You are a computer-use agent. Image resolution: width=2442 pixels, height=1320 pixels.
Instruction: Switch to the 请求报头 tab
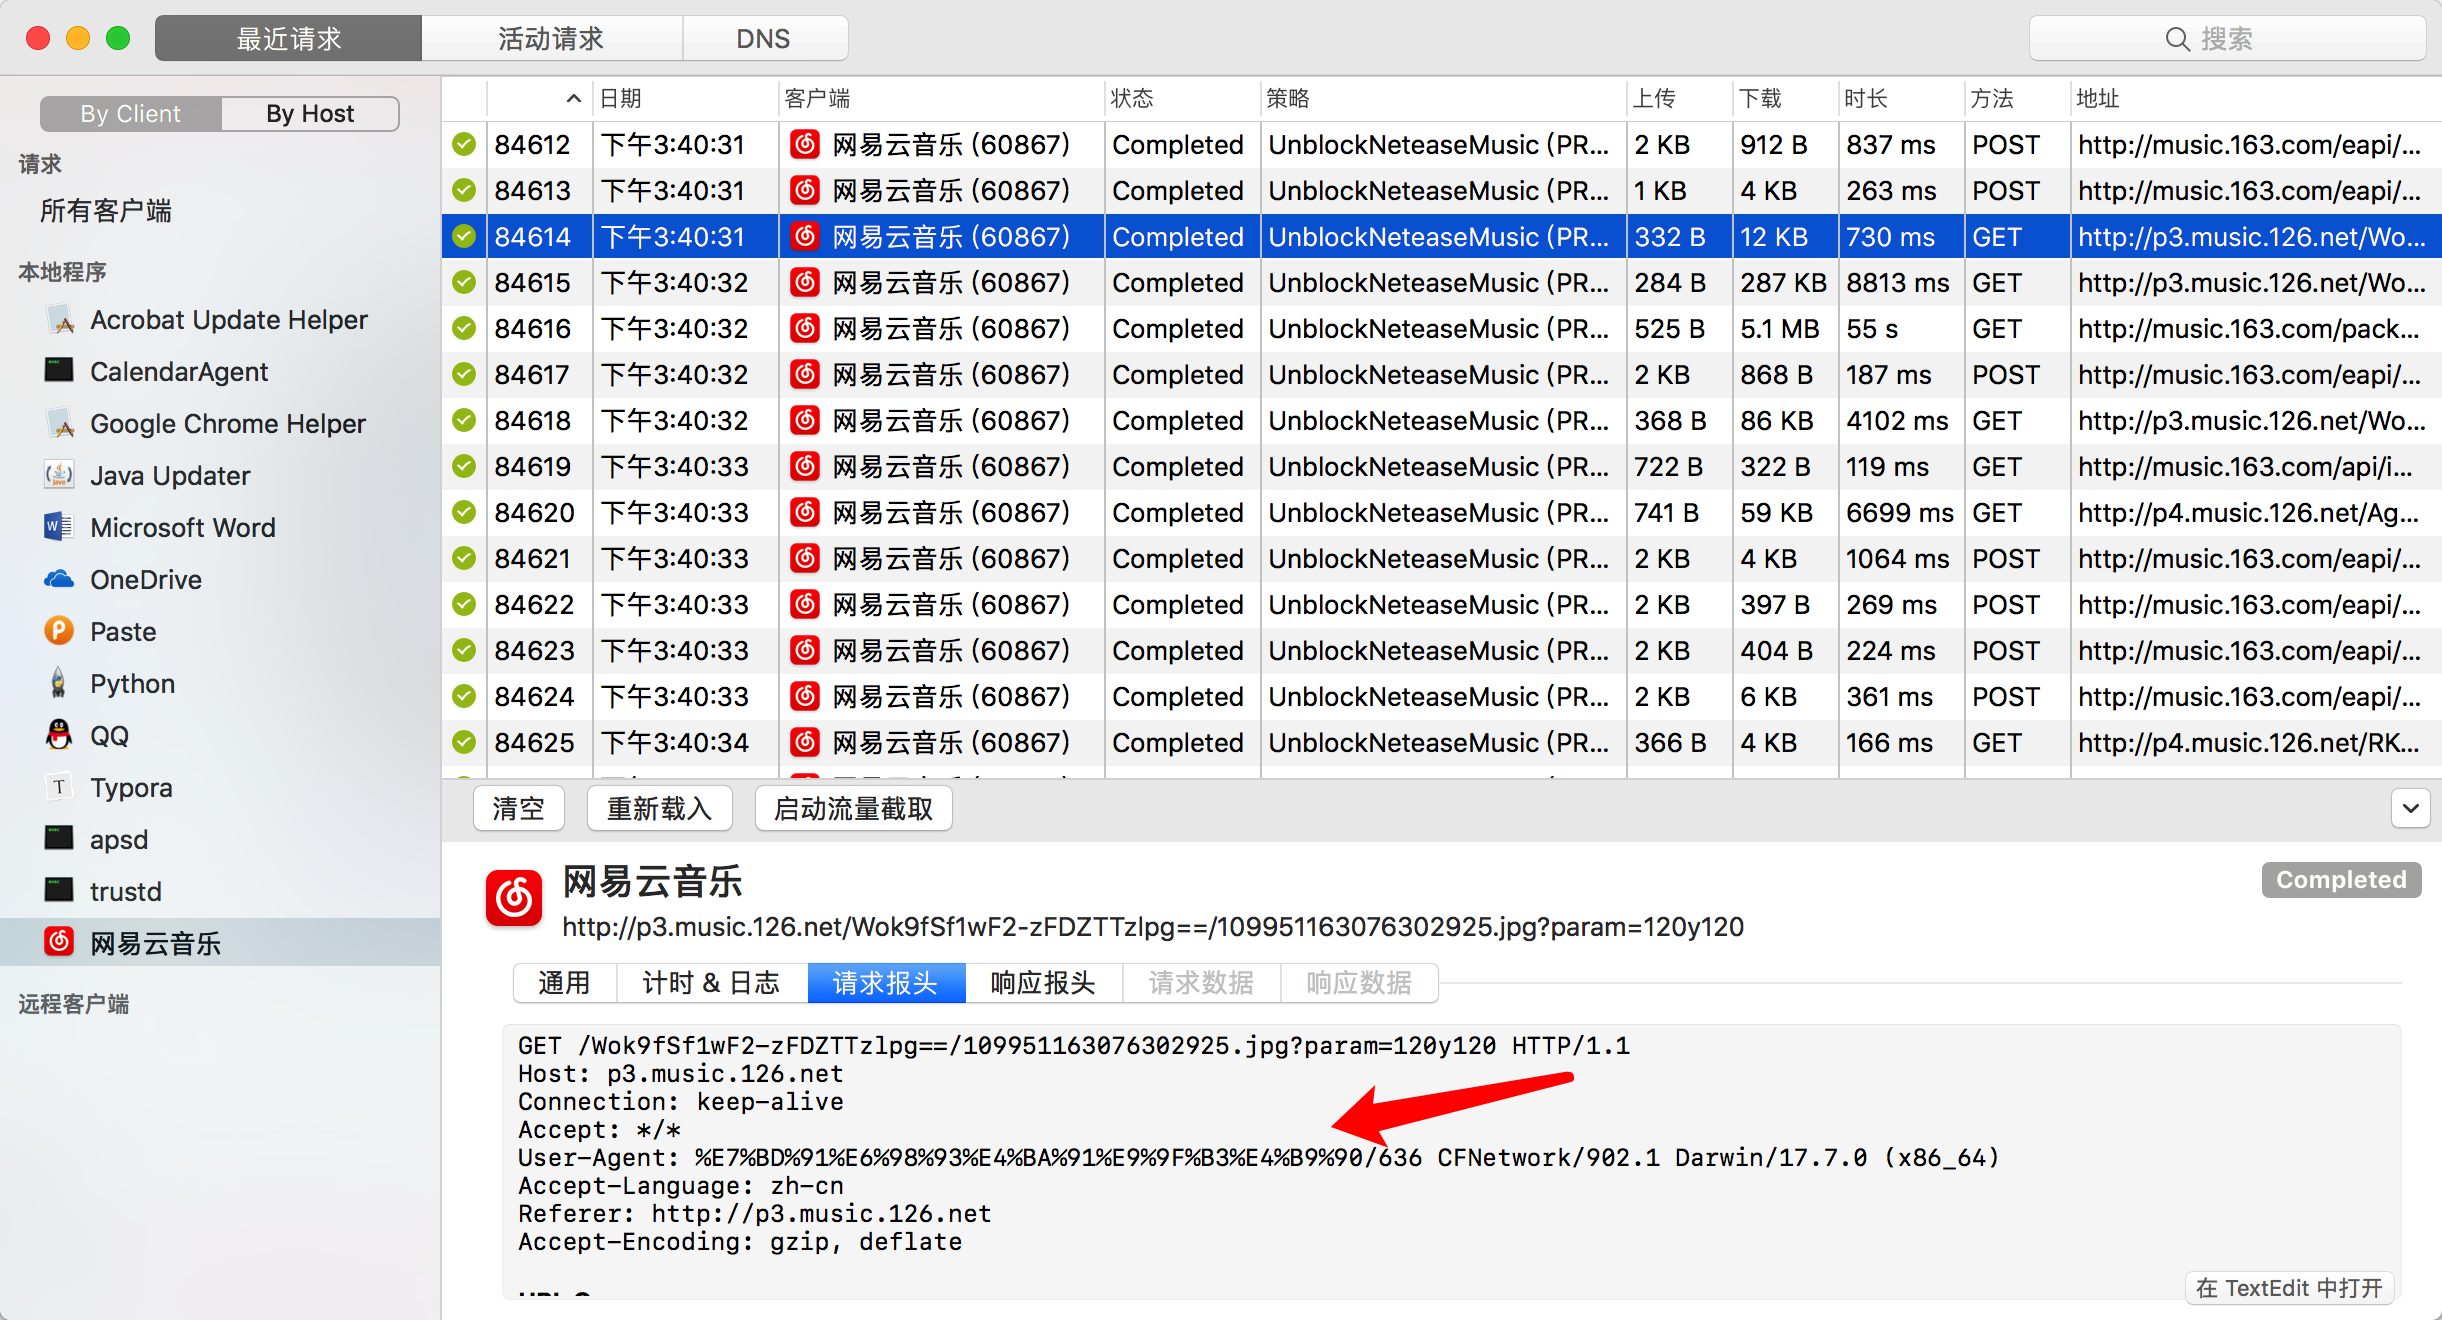coord(885,983)
